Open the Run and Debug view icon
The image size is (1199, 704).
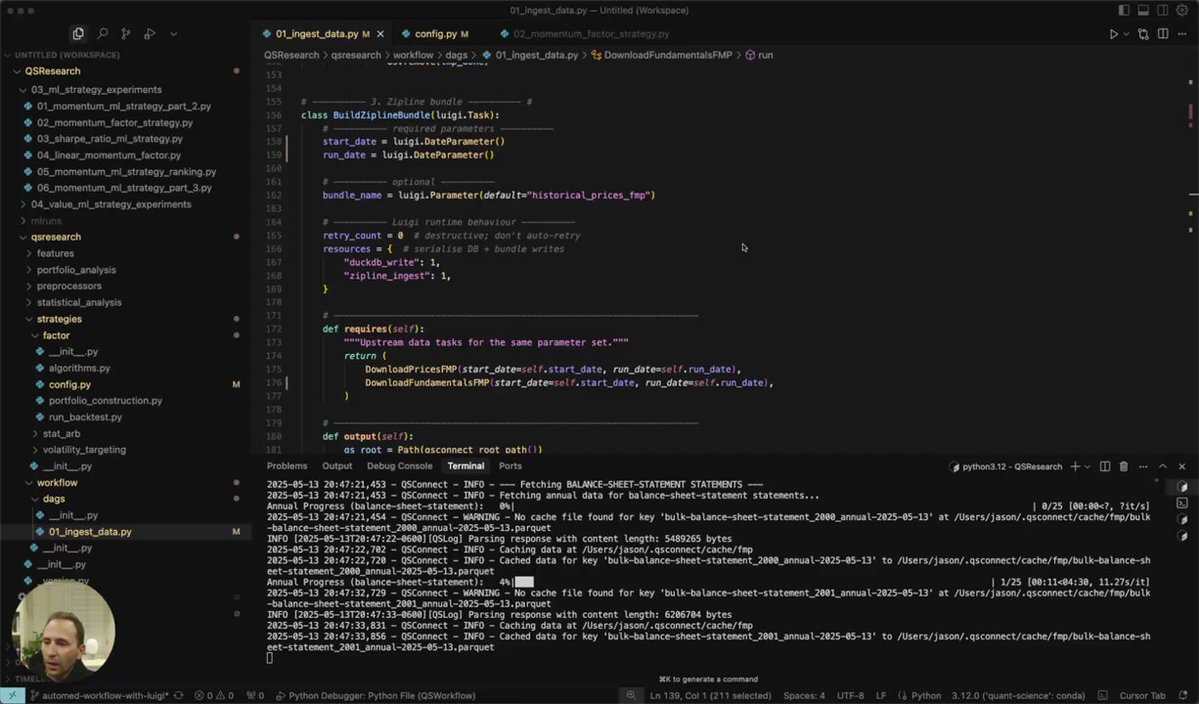pos(150,34)
